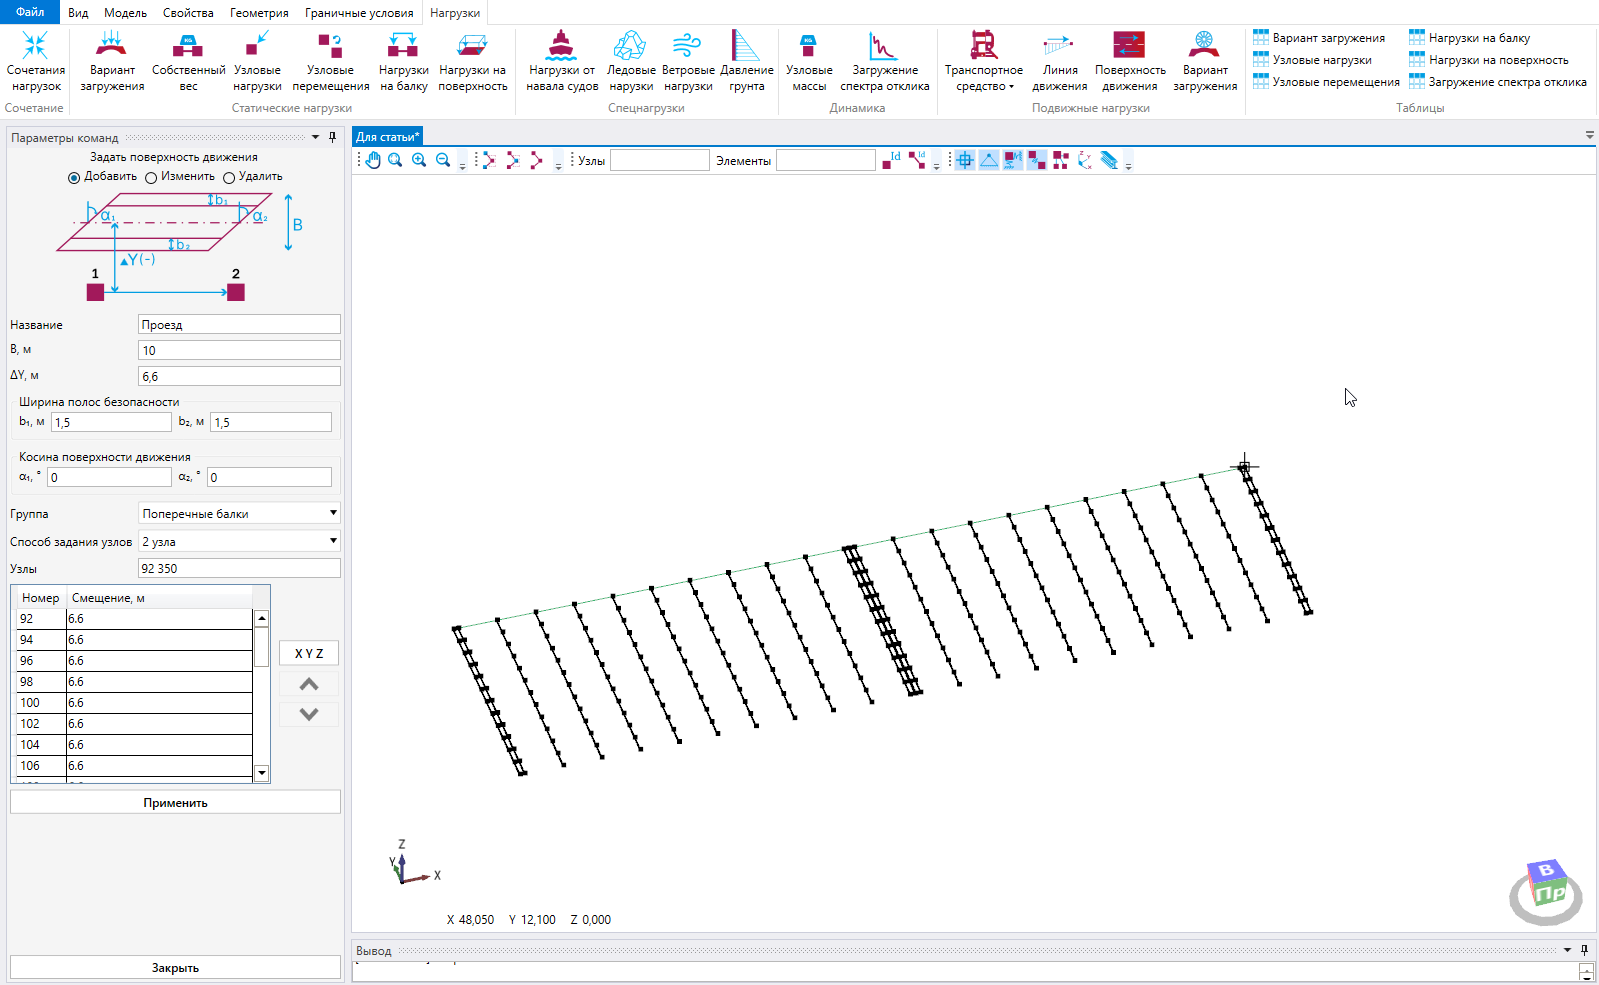Viewport: 1599px width, 985px height.
Task: Toggle the local axes display icon
Action: click(1085, 160)
